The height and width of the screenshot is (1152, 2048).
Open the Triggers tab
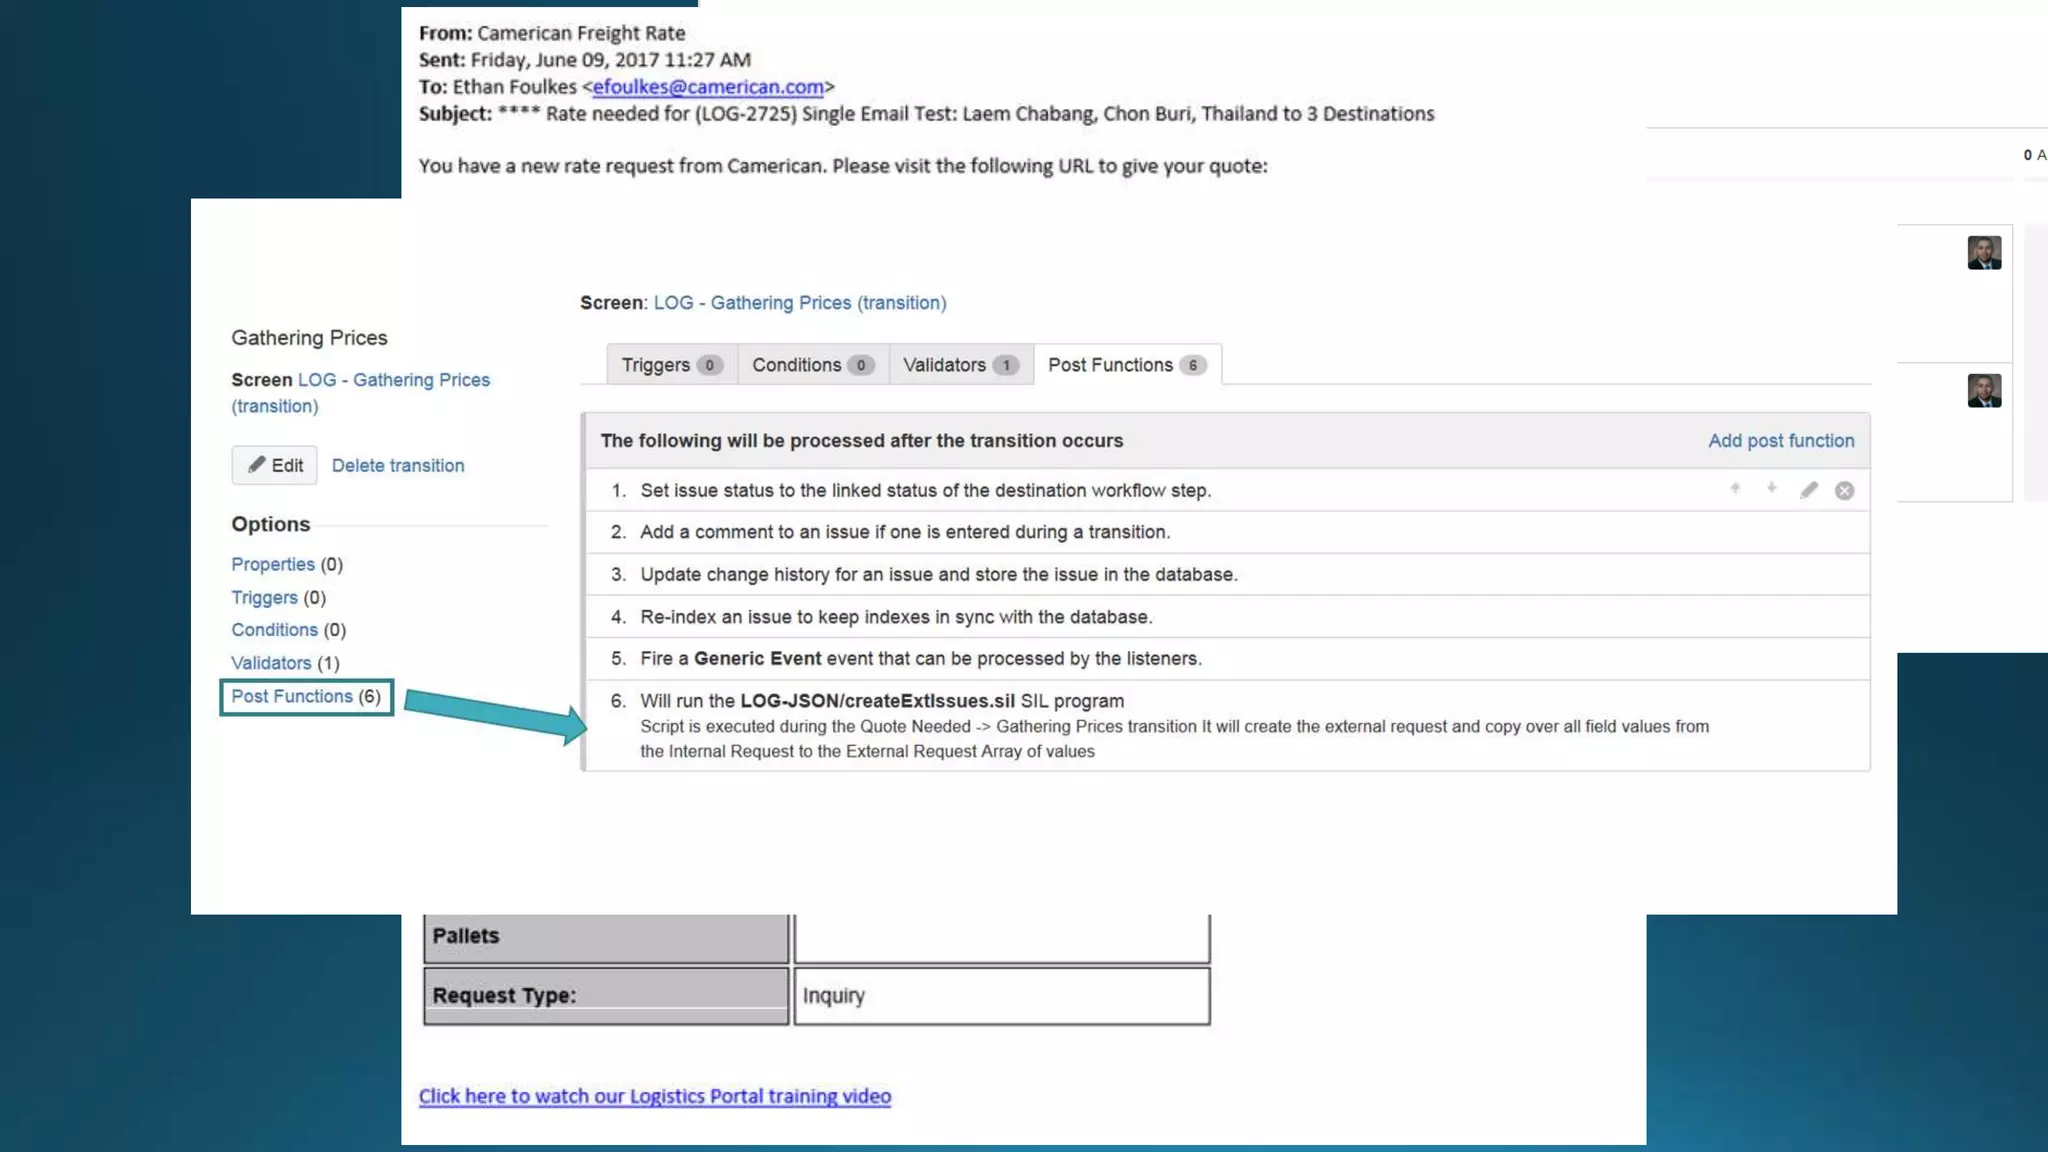click(x=671, y=365)
